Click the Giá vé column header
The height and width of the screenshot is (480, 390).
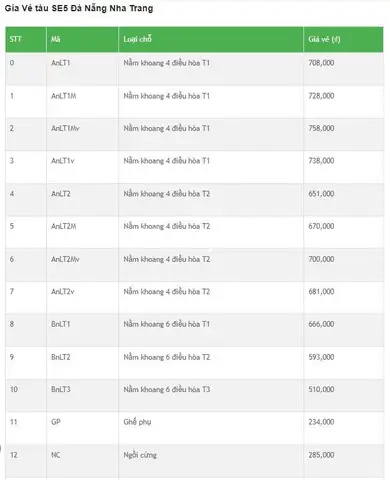(324, 39)
